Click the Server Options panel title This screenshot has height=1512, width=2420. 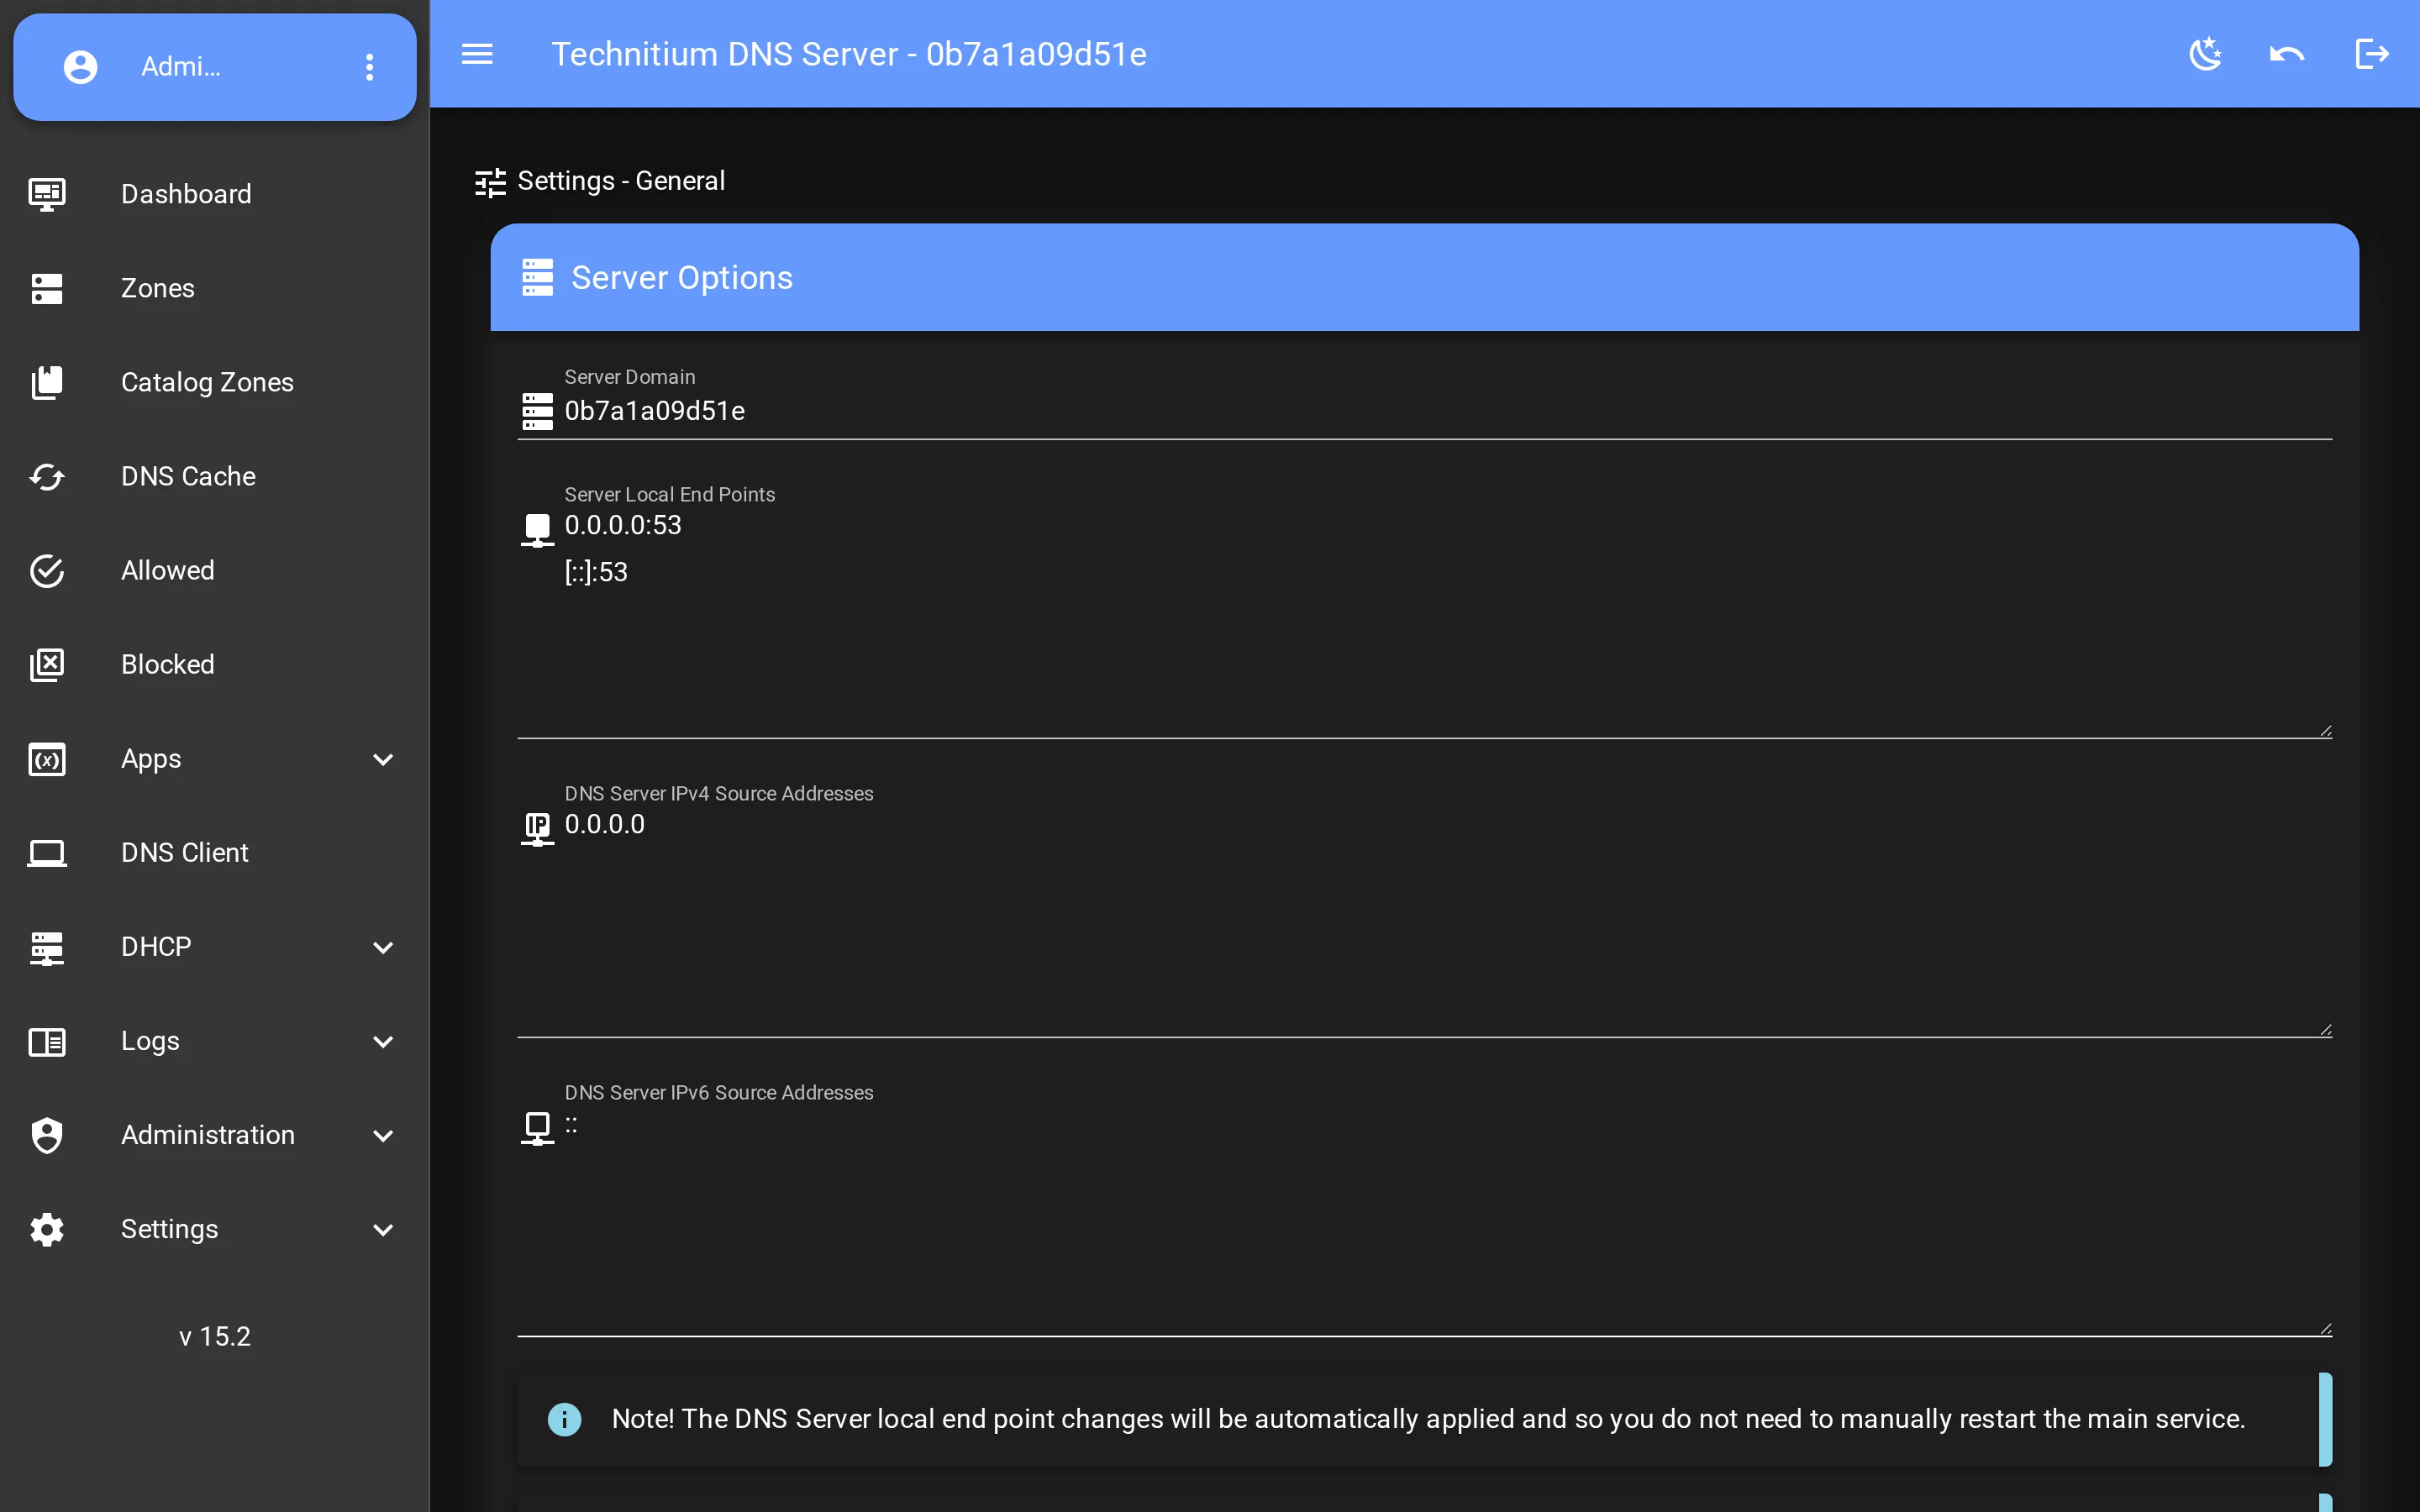[x=682, y=277]
